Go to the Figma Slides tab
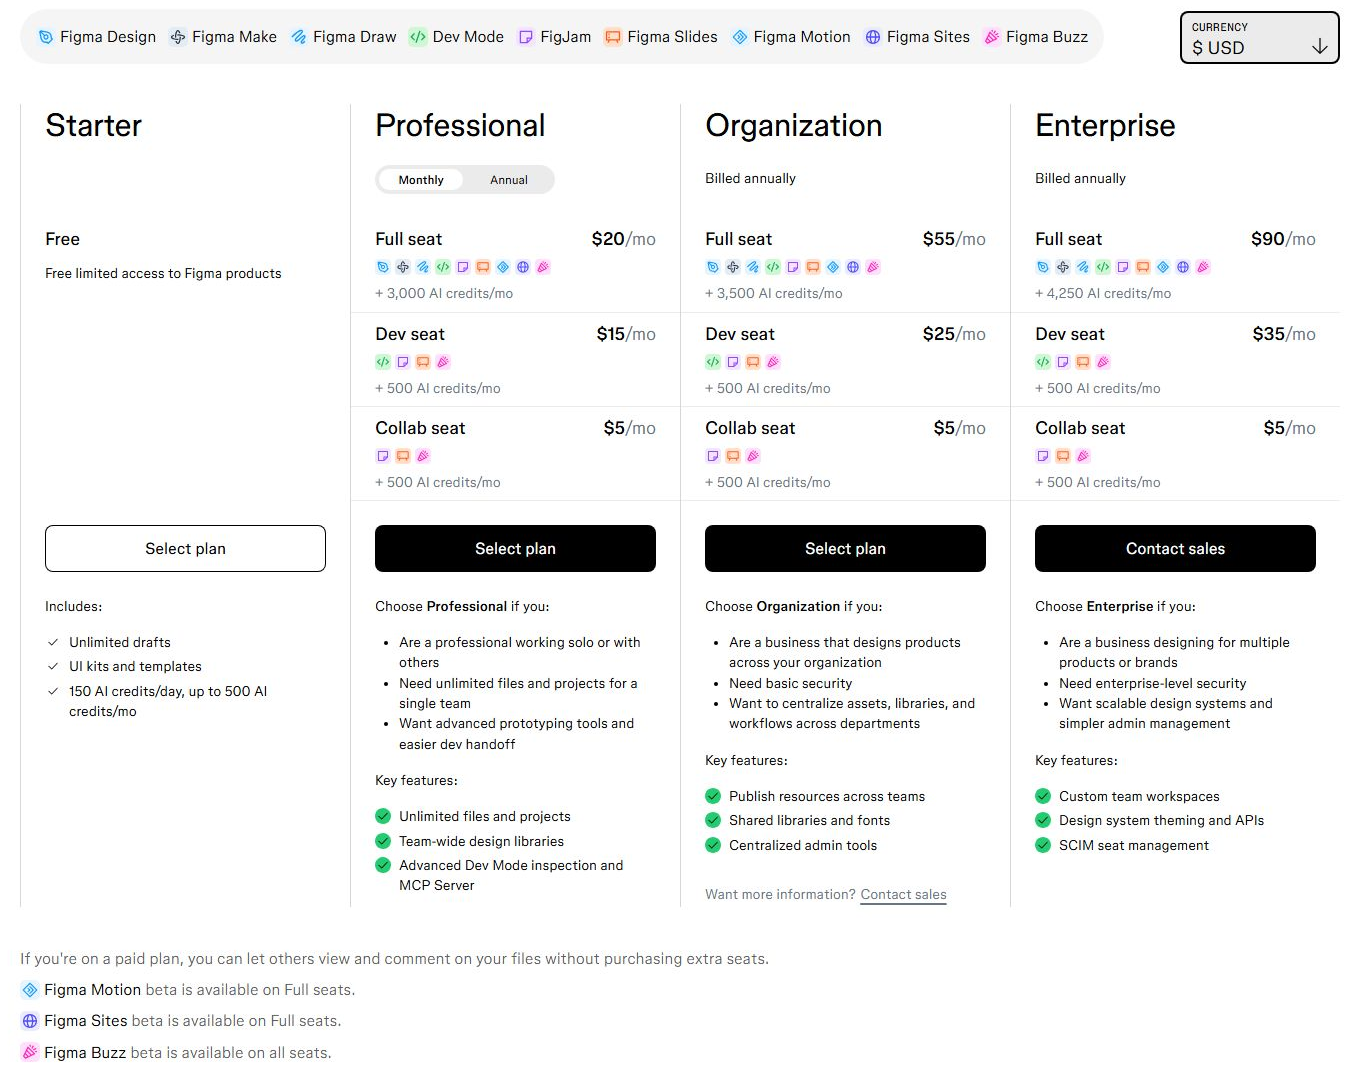The width and height of the screenshot is (1360, 1075). [661, 37]
